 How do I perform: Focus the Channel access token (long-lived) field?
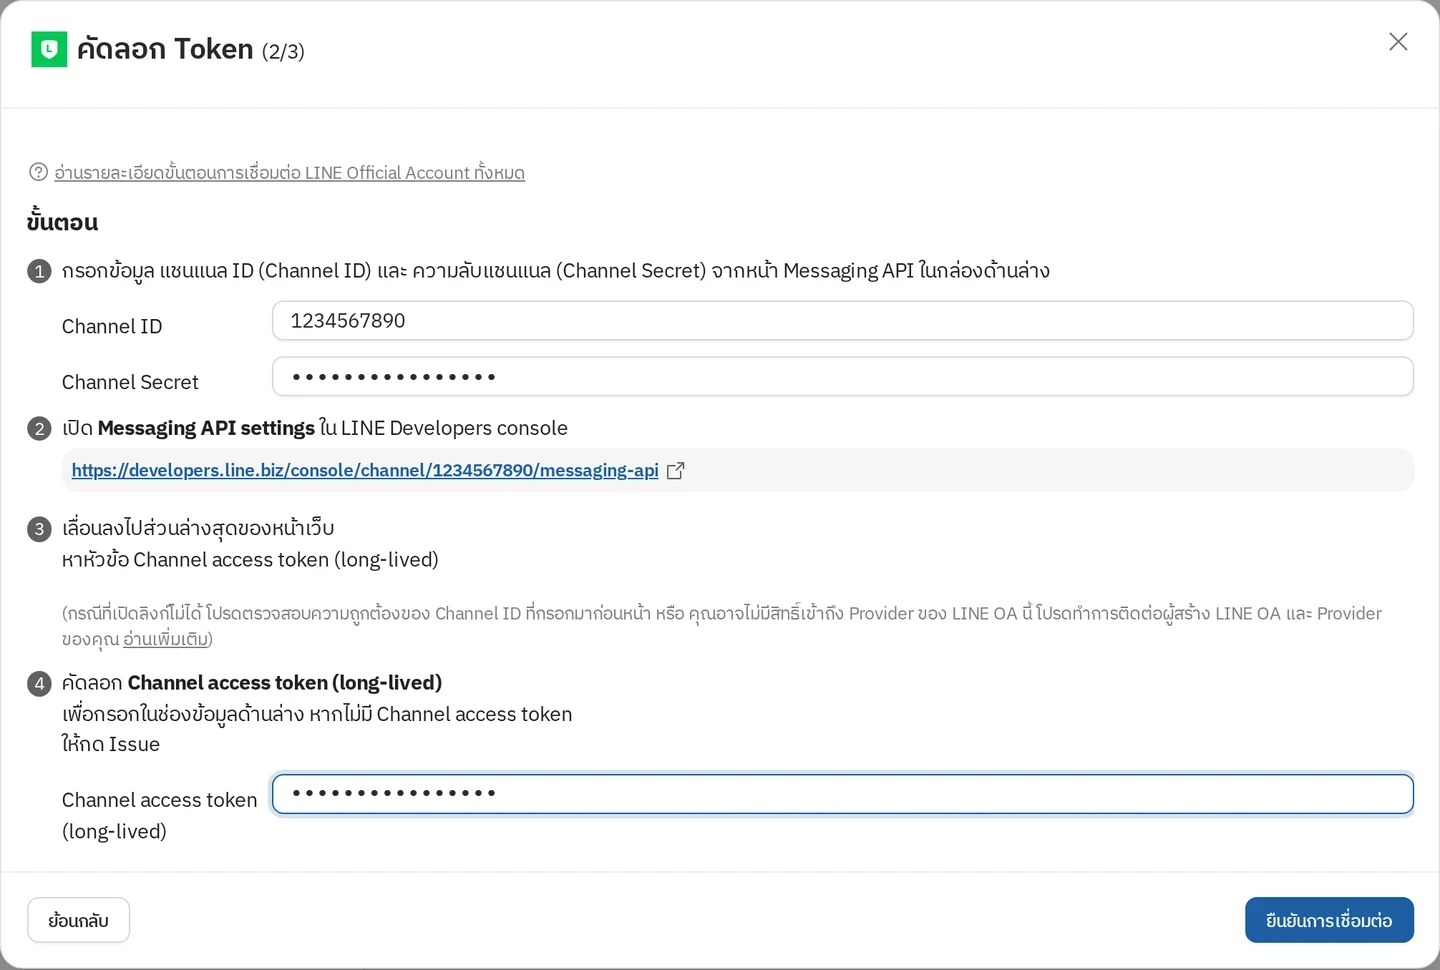pyautogui.click(x=842, y=794)
